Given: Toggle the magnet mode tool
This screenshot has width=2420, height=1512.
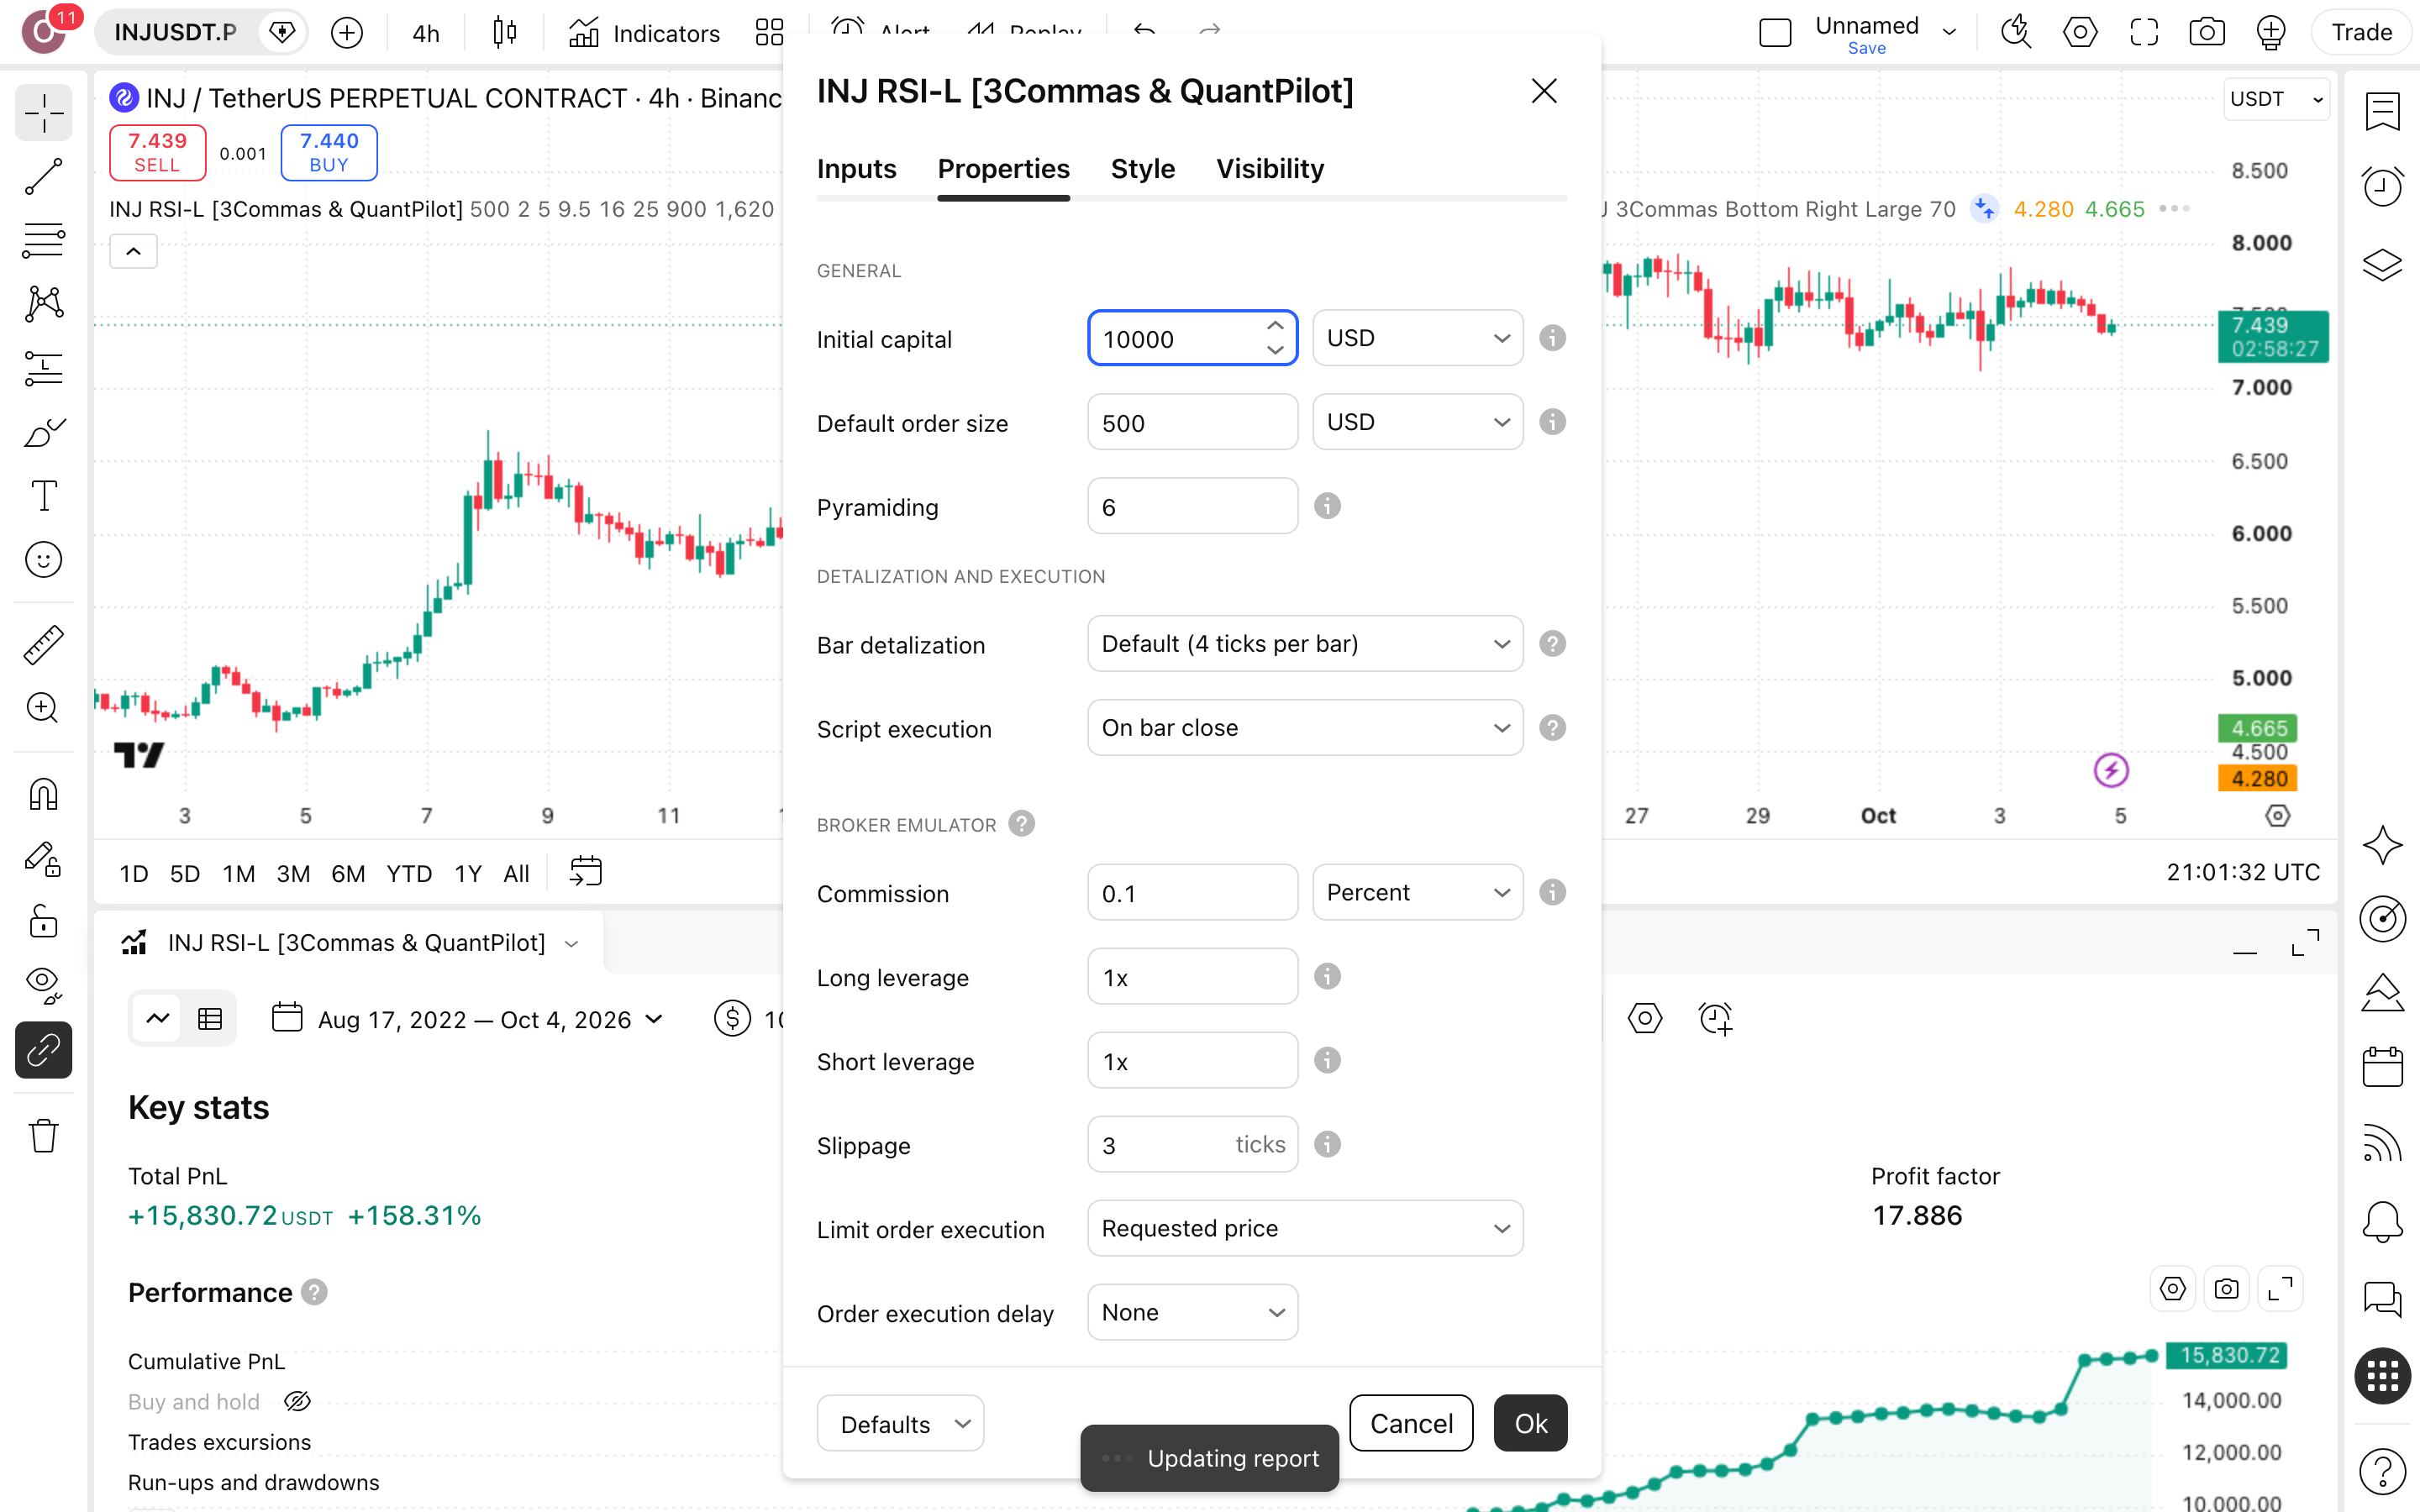Looking at the screenshot, I should tap(43, 795).
